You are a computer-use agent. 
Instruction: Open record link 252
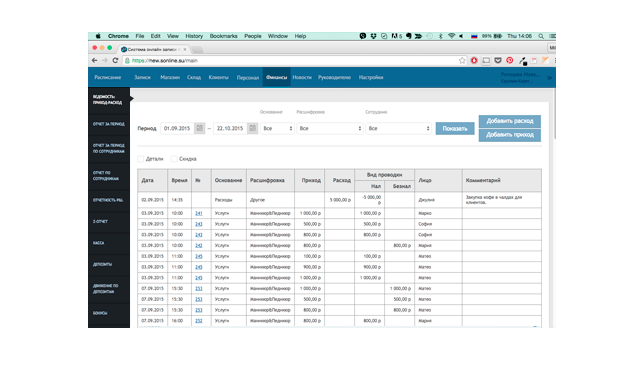tap(198, 321)
